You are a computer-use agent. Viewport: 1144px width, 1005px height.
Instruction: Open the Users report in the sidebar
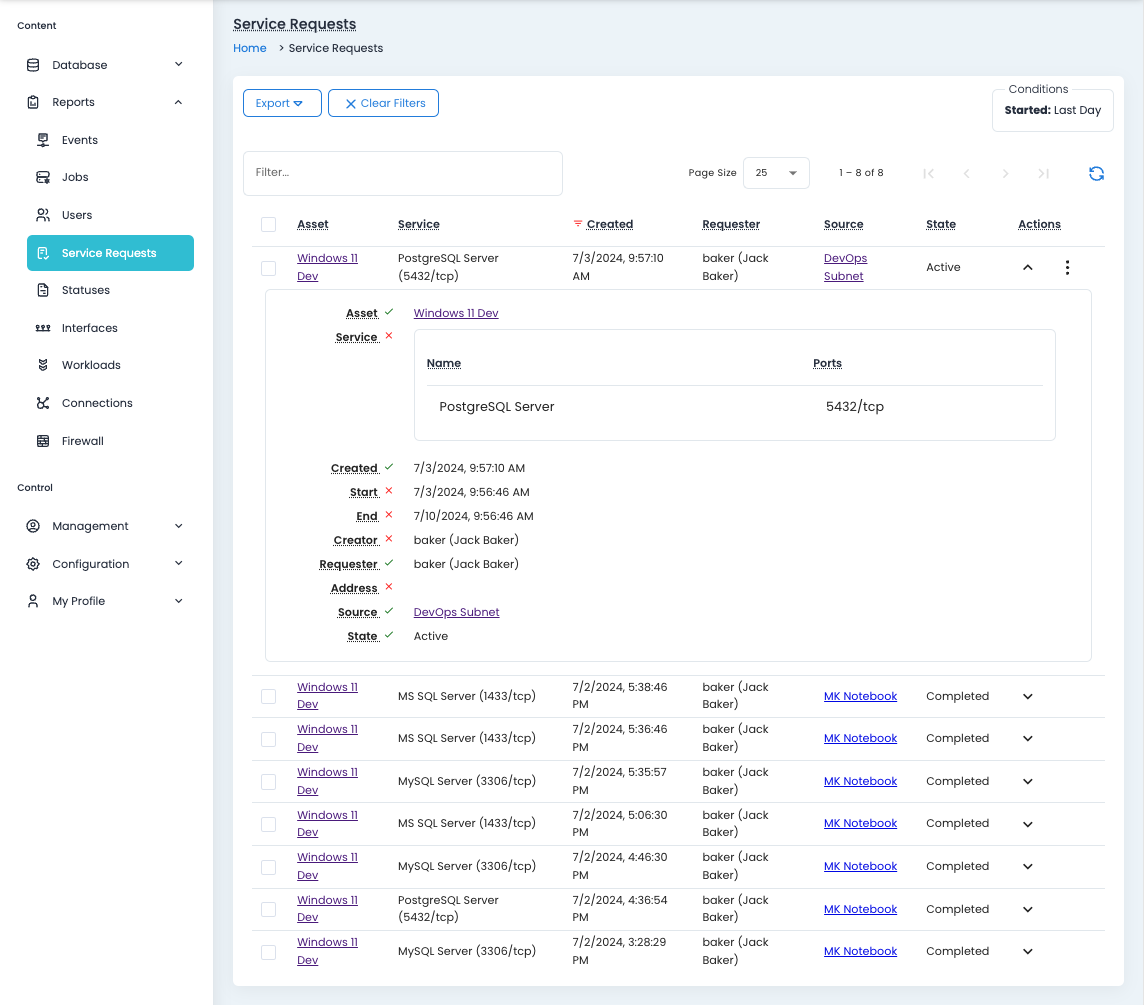pos(76,215)
